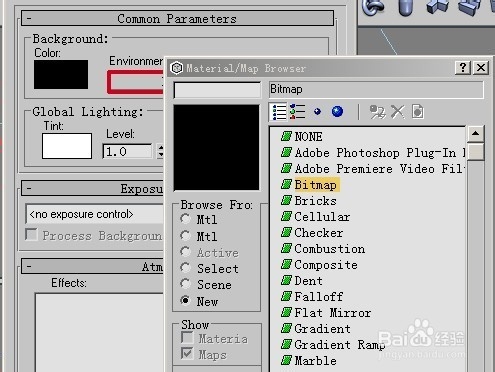Click the browser search name field

(217, 90)
